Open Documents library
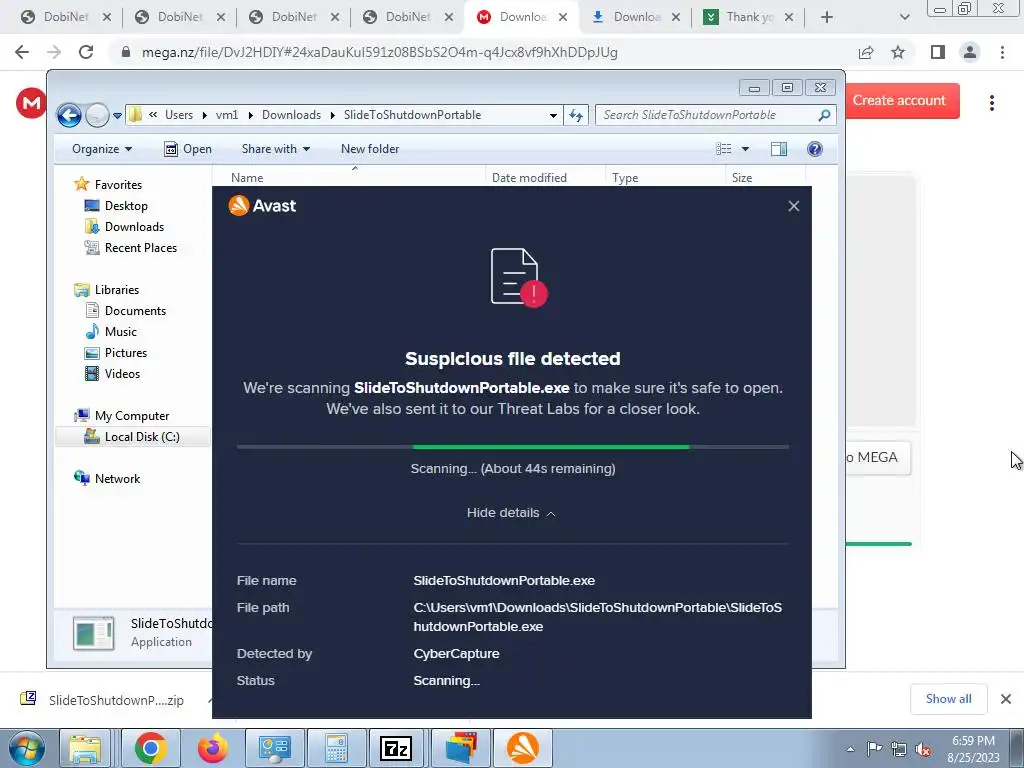1024x768 pixels. 135,311
